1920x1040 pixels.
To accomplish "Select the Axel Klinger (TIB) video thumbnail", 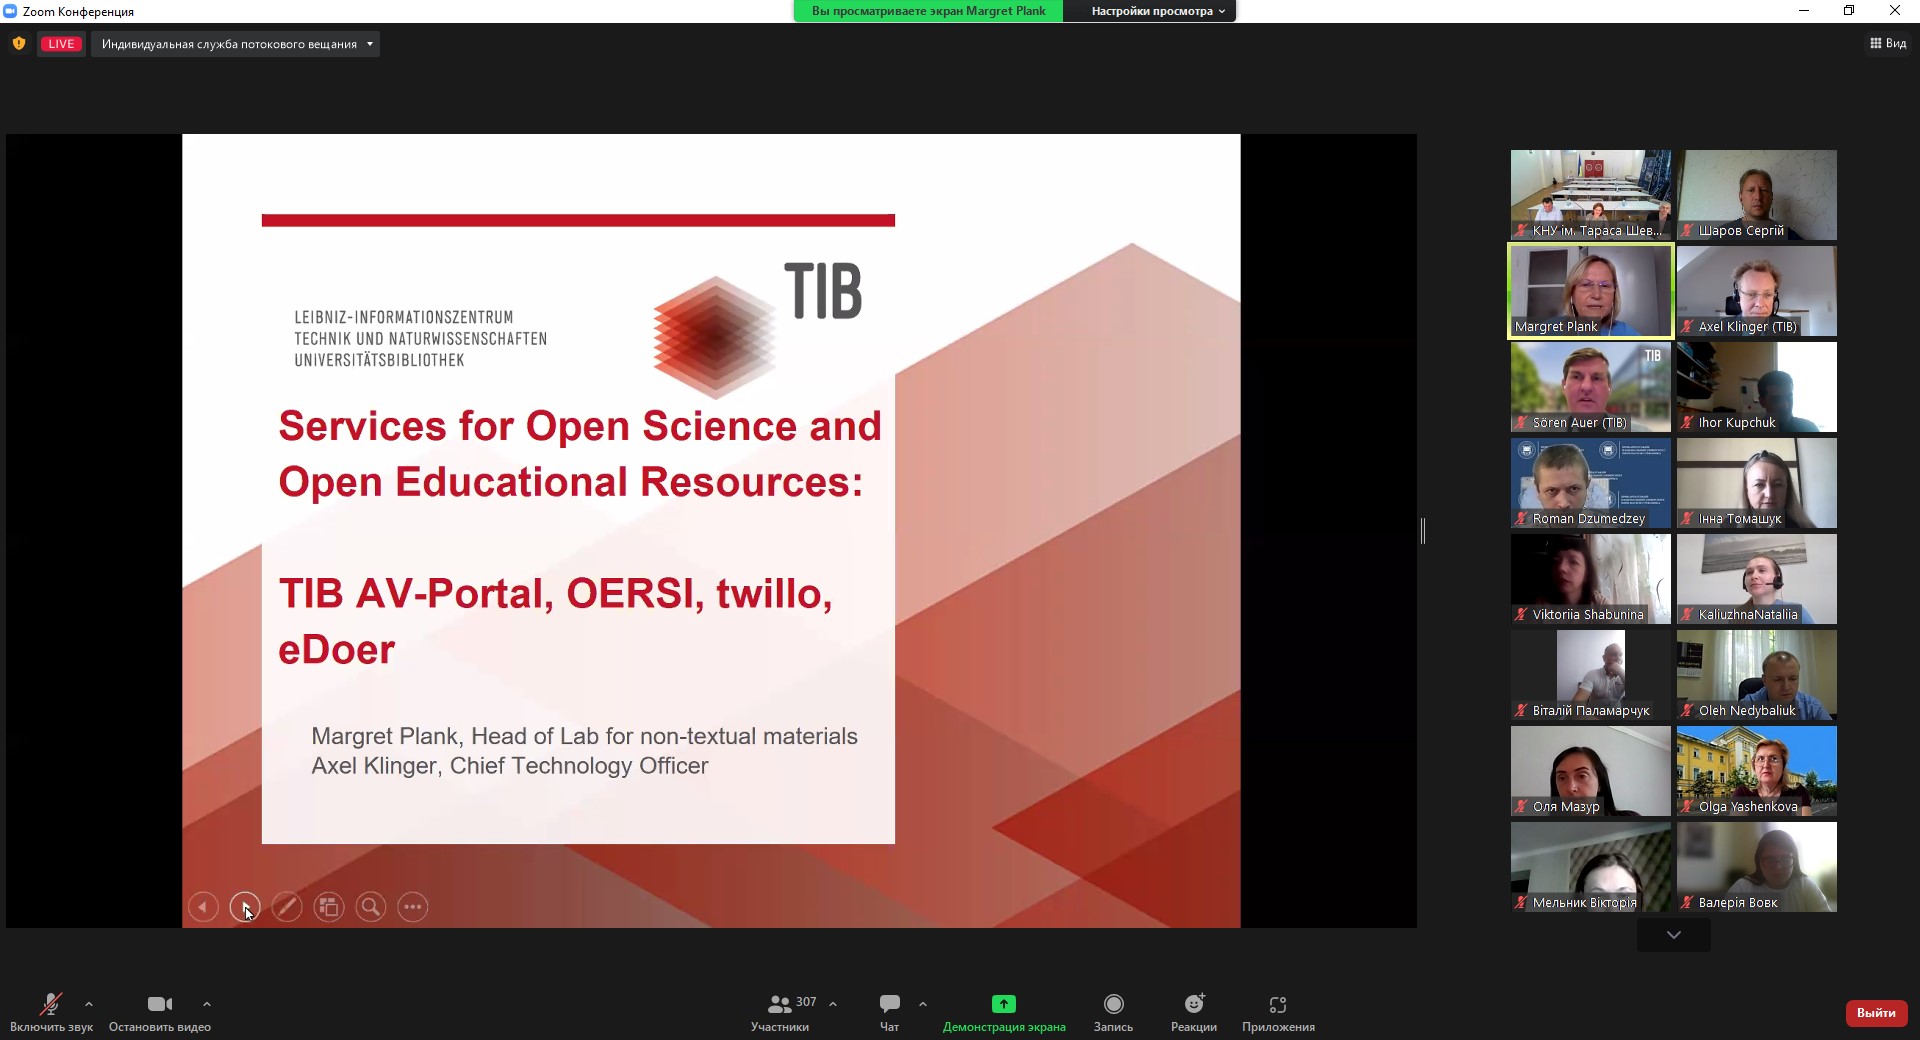I will (x=1757, y=291).
